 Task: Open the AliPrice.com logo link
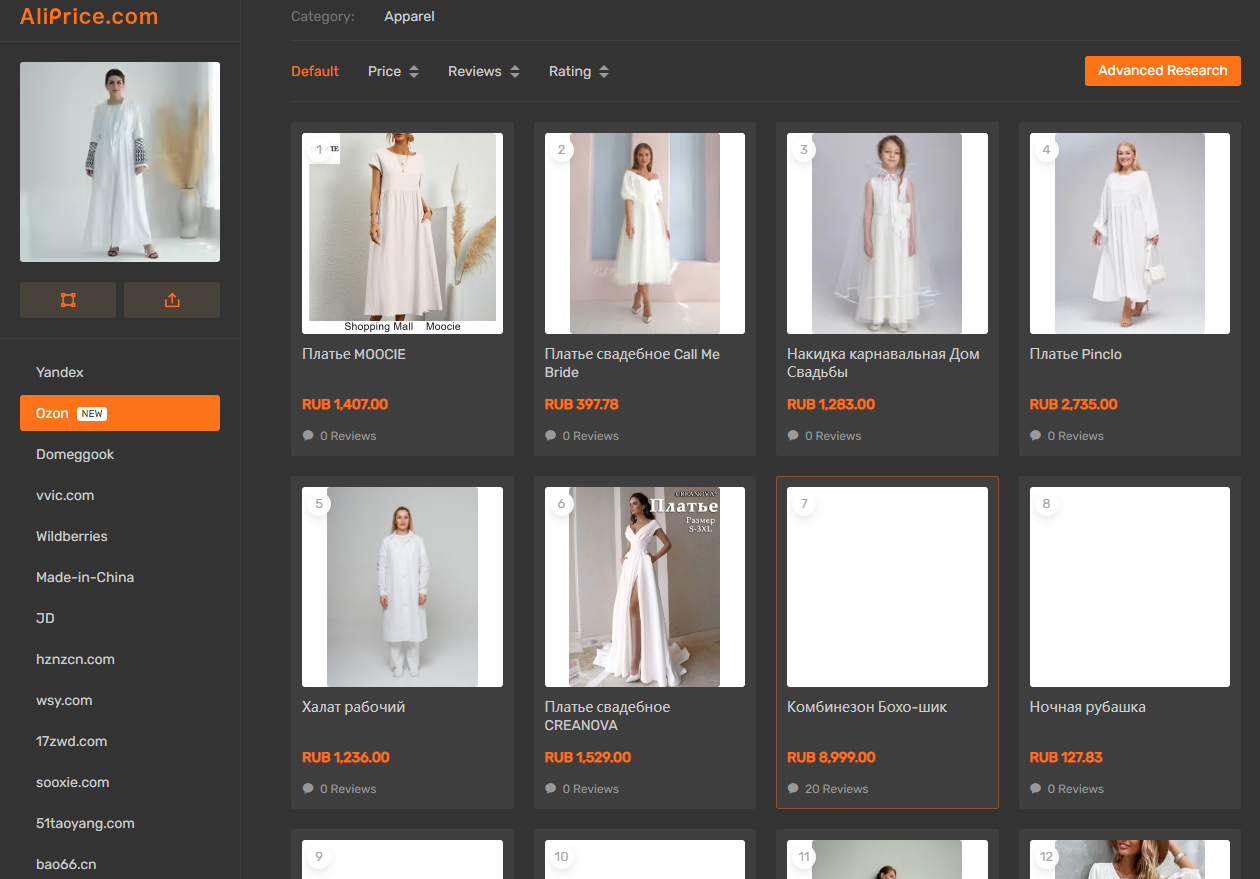[x=89, y=16]
